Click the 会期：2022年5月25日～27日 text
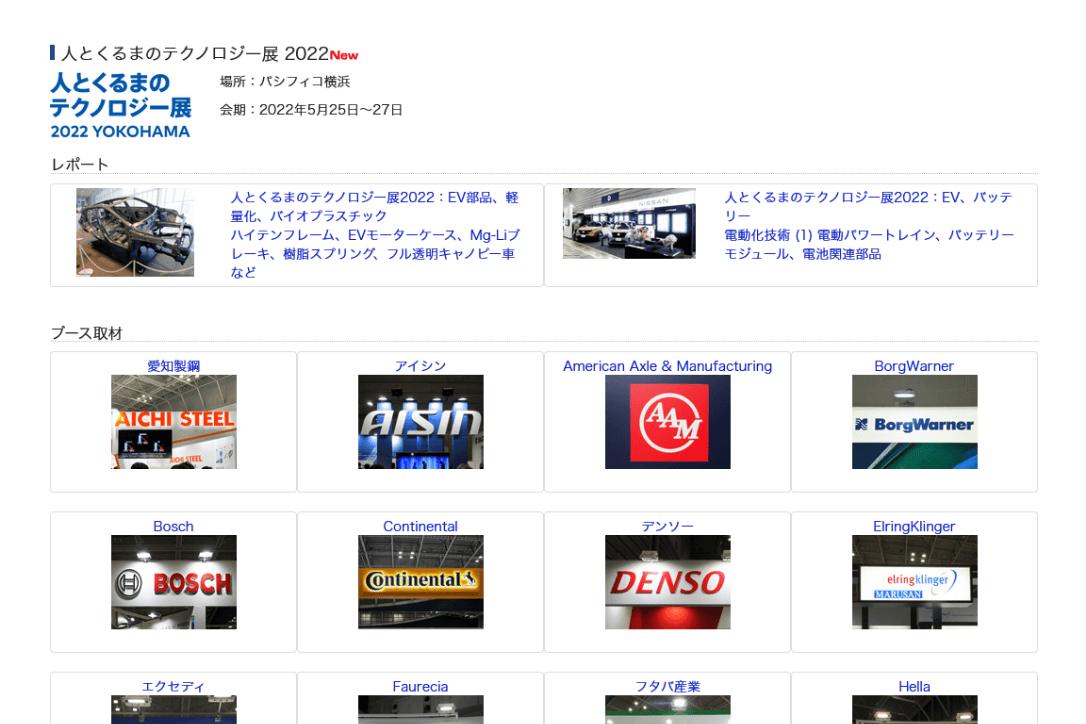1086x724 pixels. click(x=311, y=109)
